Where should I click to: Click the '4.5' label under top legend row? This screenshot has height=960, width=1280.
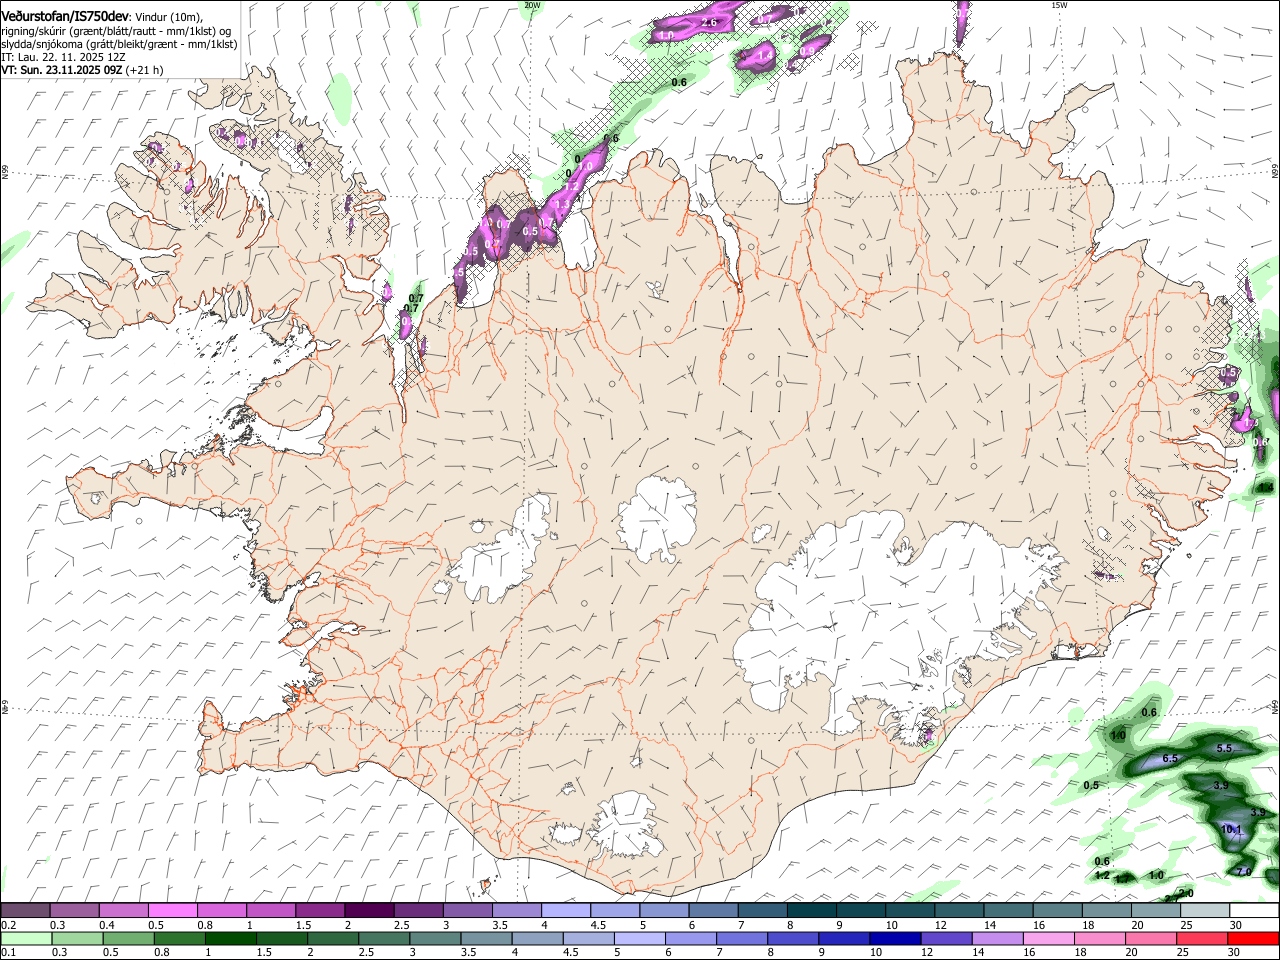598,925
